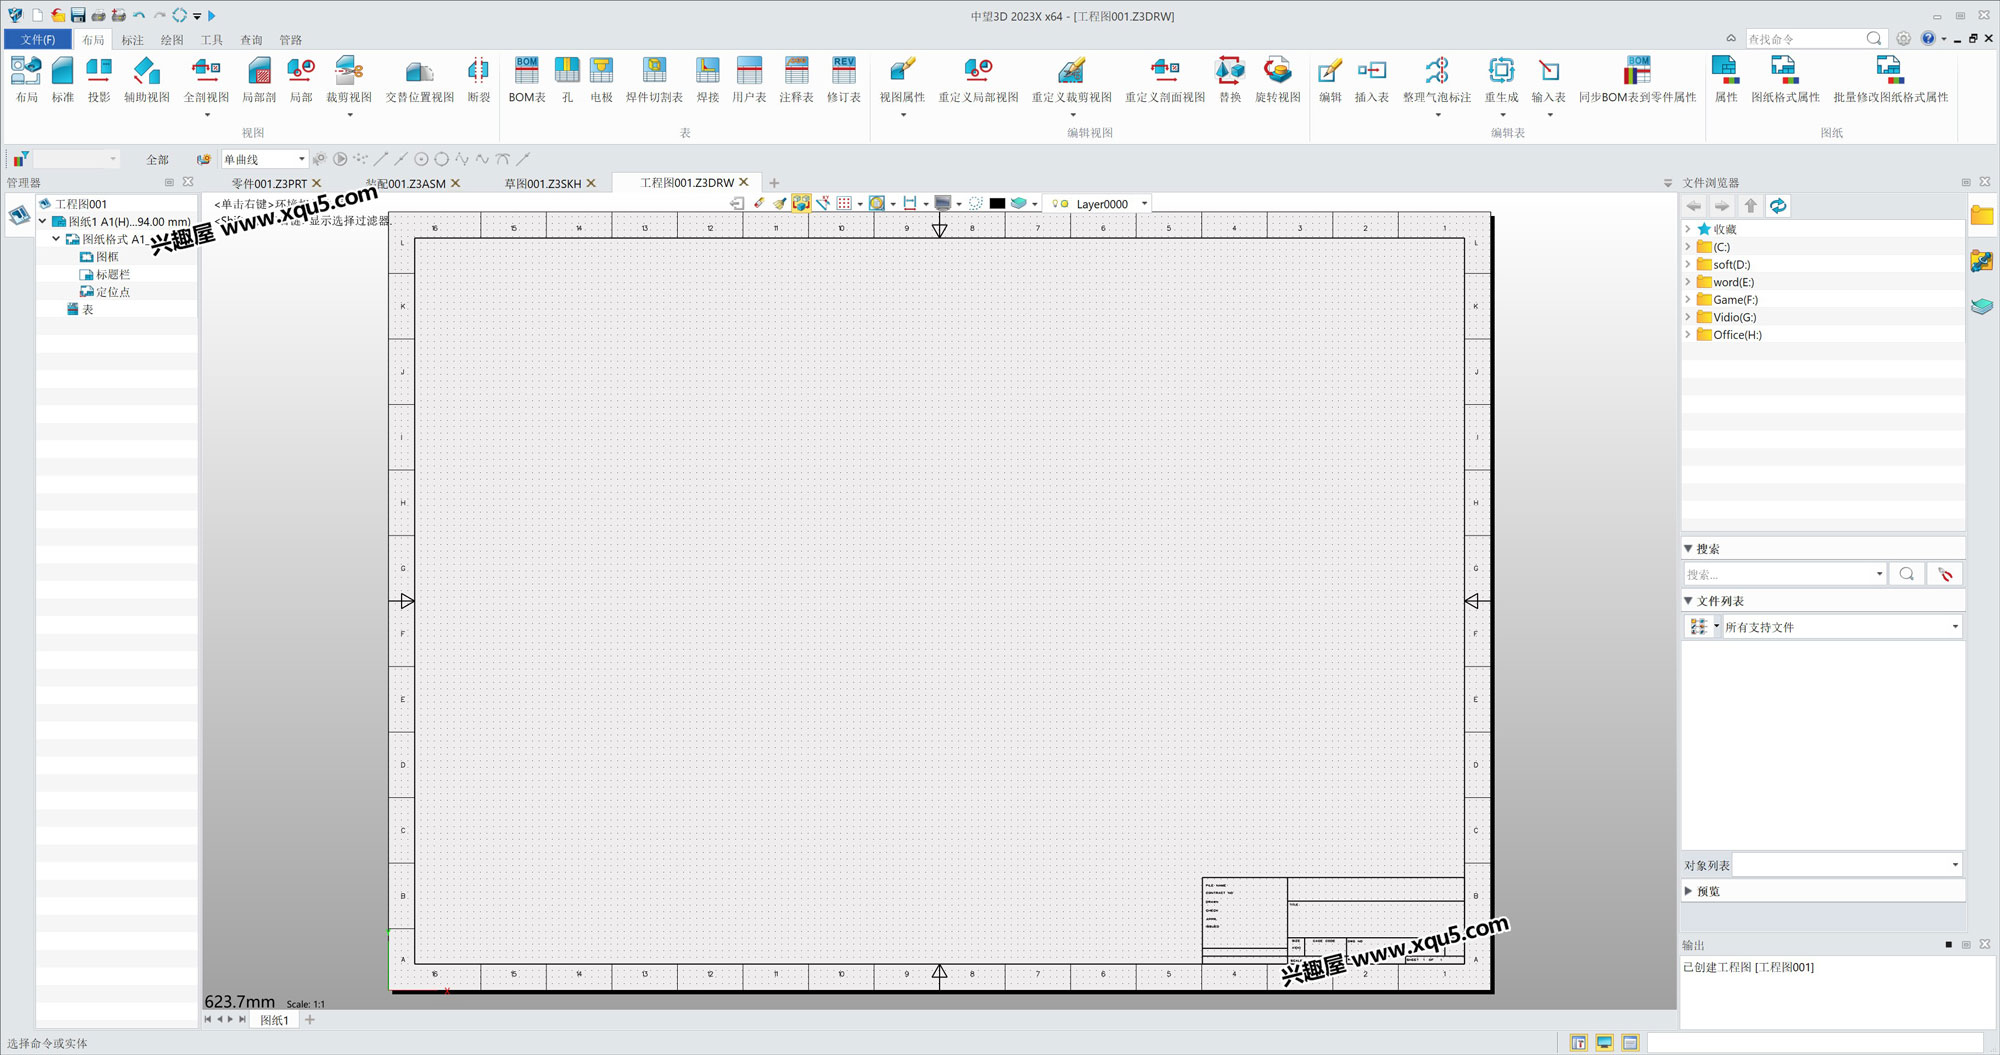Open the 文件(F) menu
2000x1055 pixels.
38,39
